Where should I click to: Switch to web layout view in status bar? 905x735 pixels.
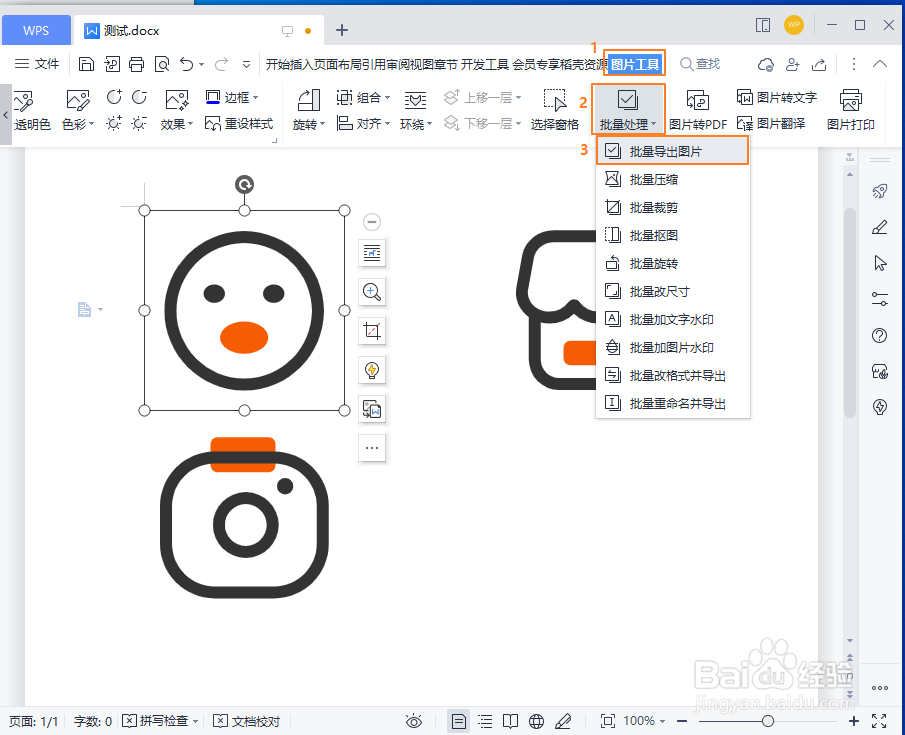coord(537,721)
